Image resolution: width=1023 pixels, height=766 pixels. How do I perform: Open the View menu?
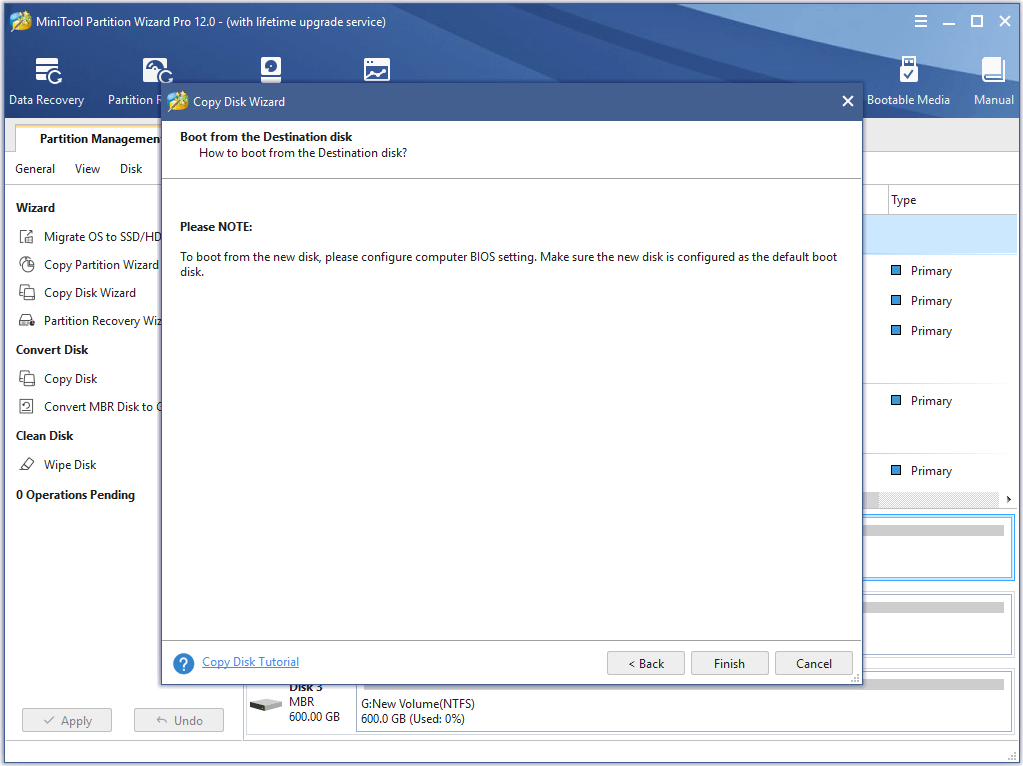pos(87,168)
